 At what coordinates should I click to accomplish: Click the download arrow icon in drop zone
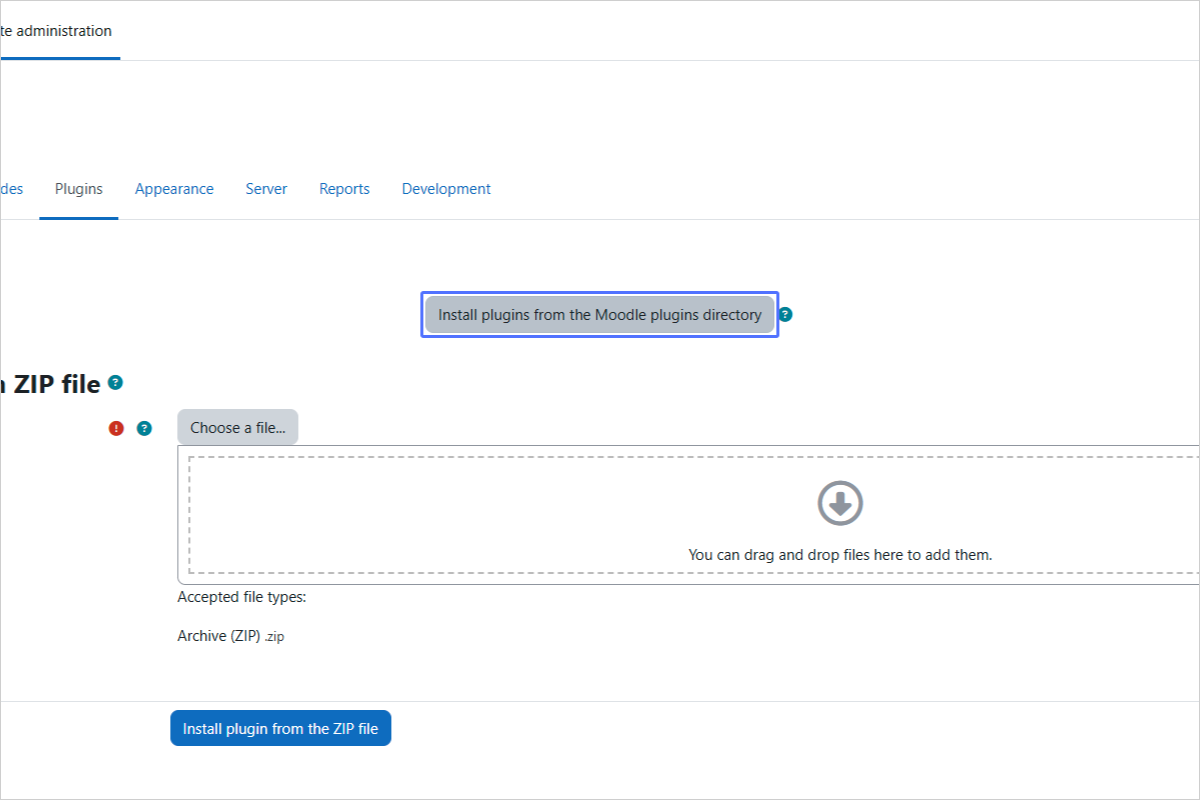tap(840, 503)
